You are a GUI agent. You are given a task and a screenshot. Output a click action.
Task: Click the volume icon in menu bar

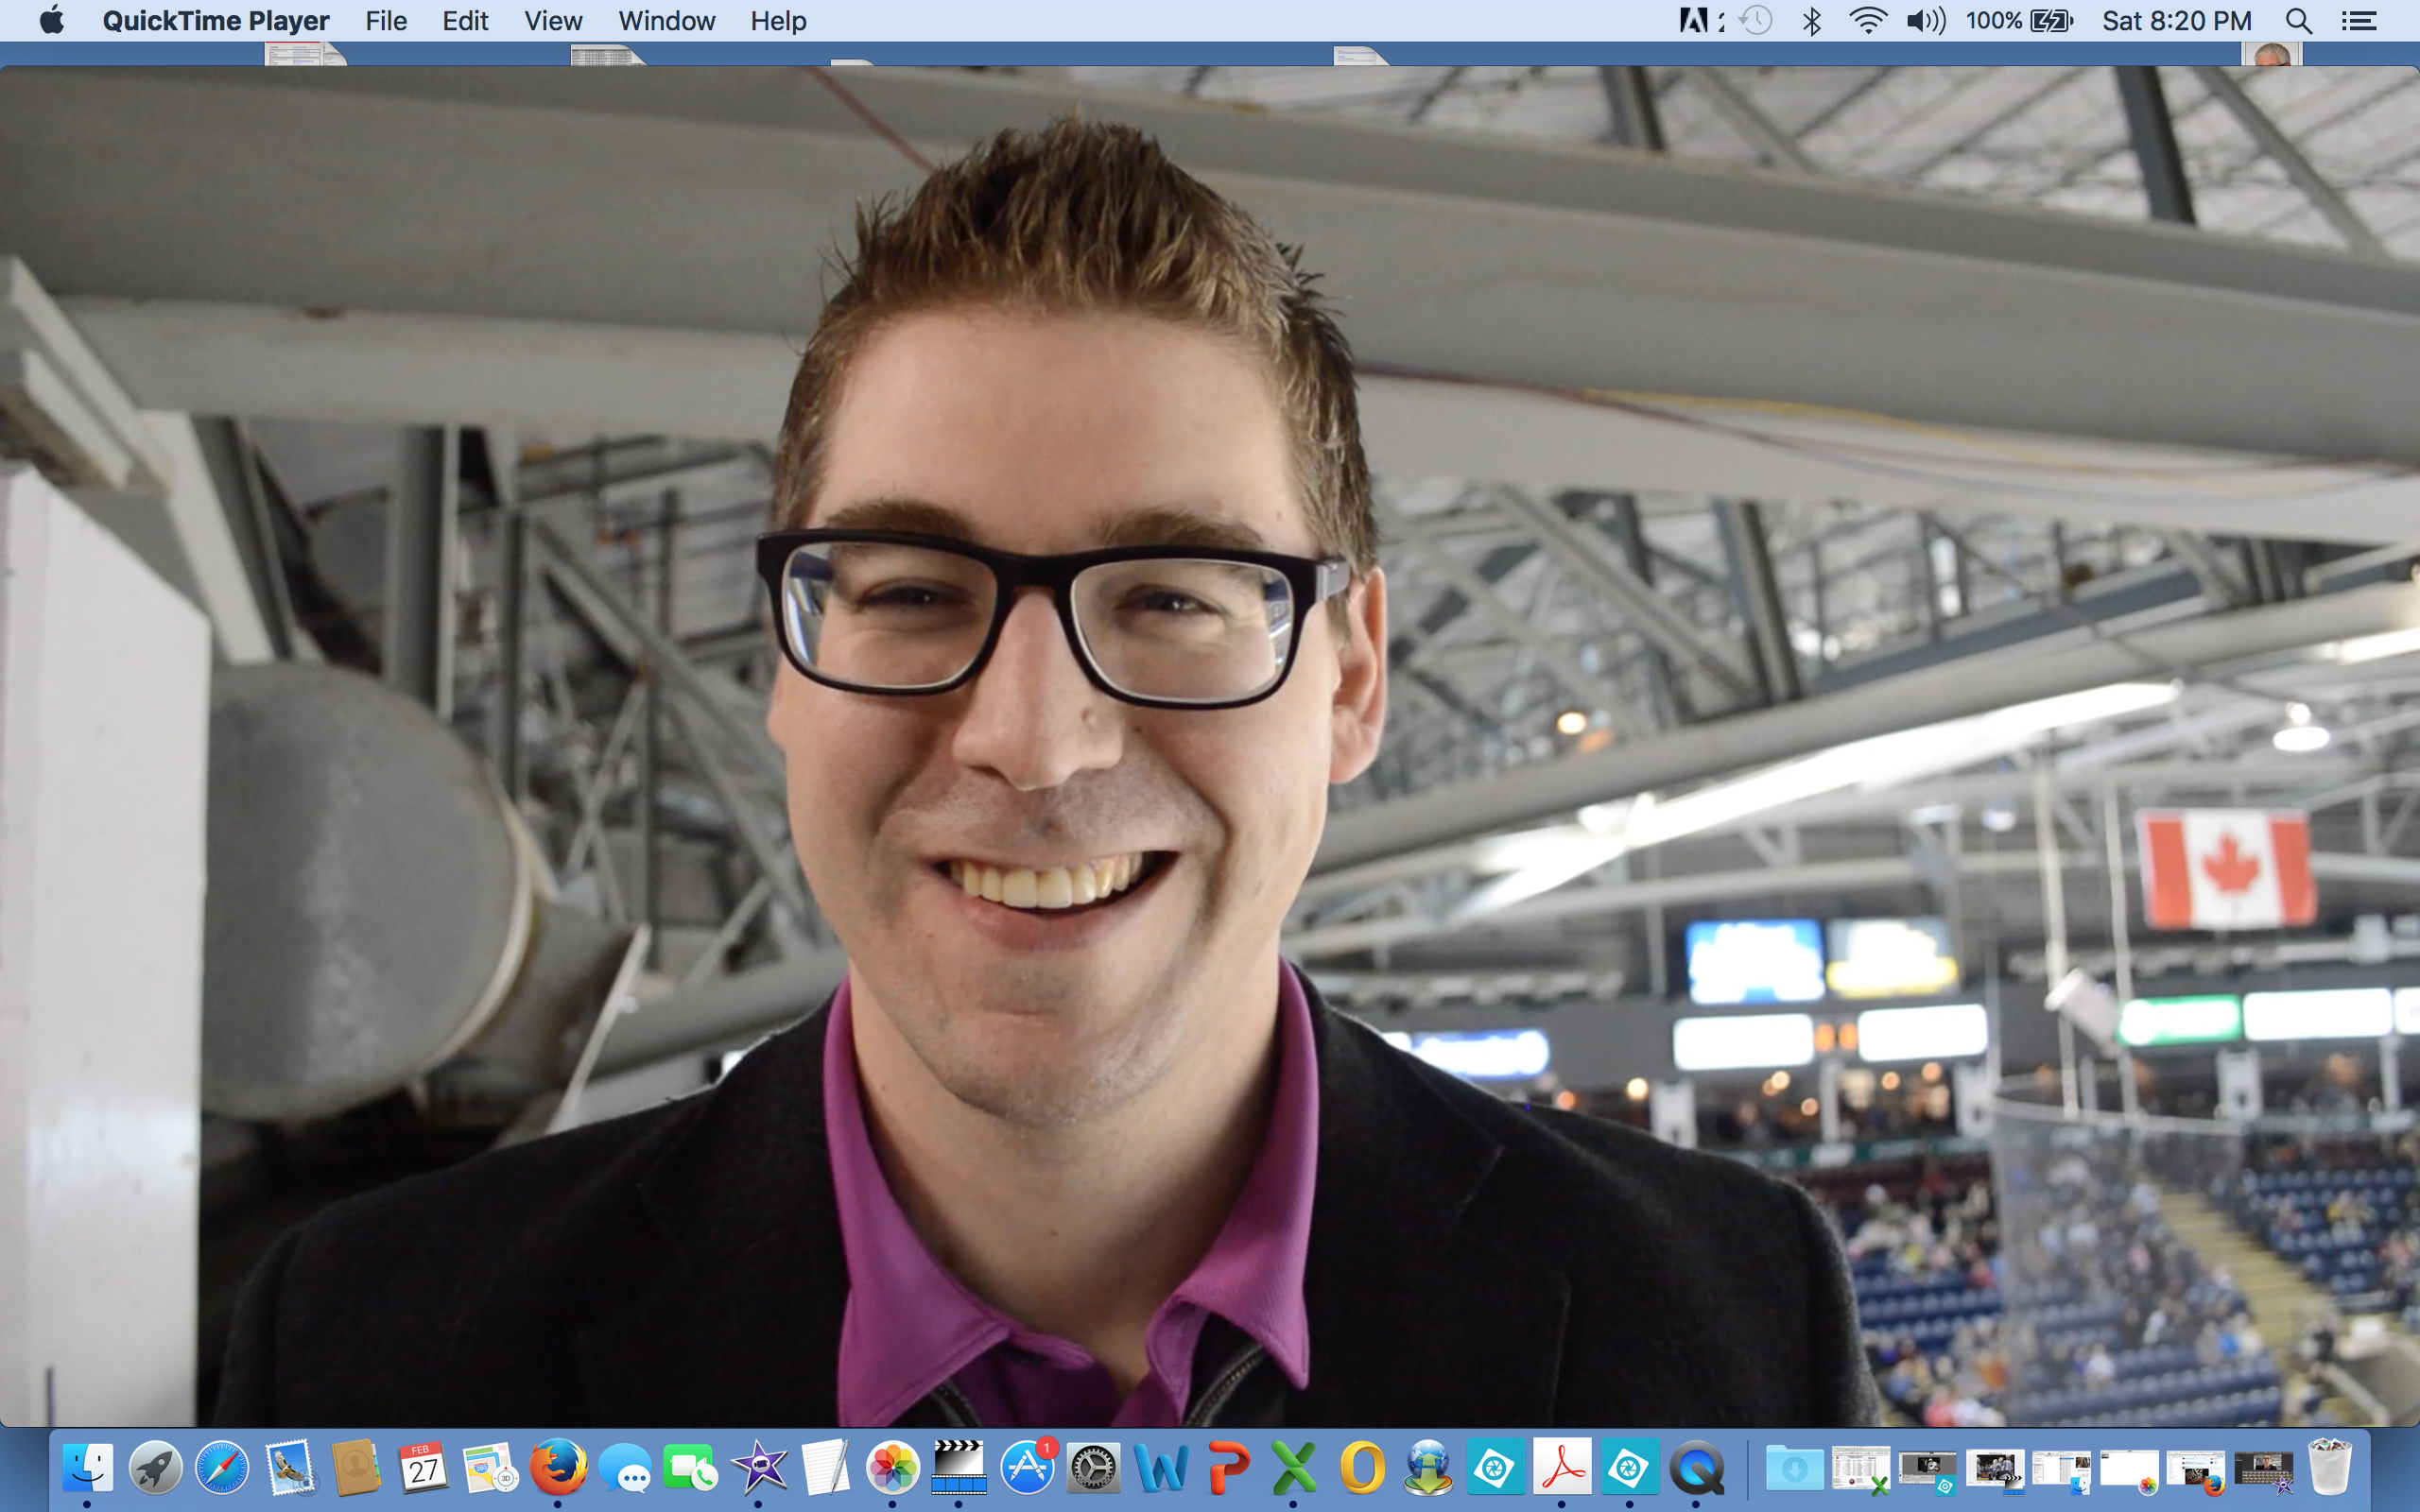point(1924,21)
